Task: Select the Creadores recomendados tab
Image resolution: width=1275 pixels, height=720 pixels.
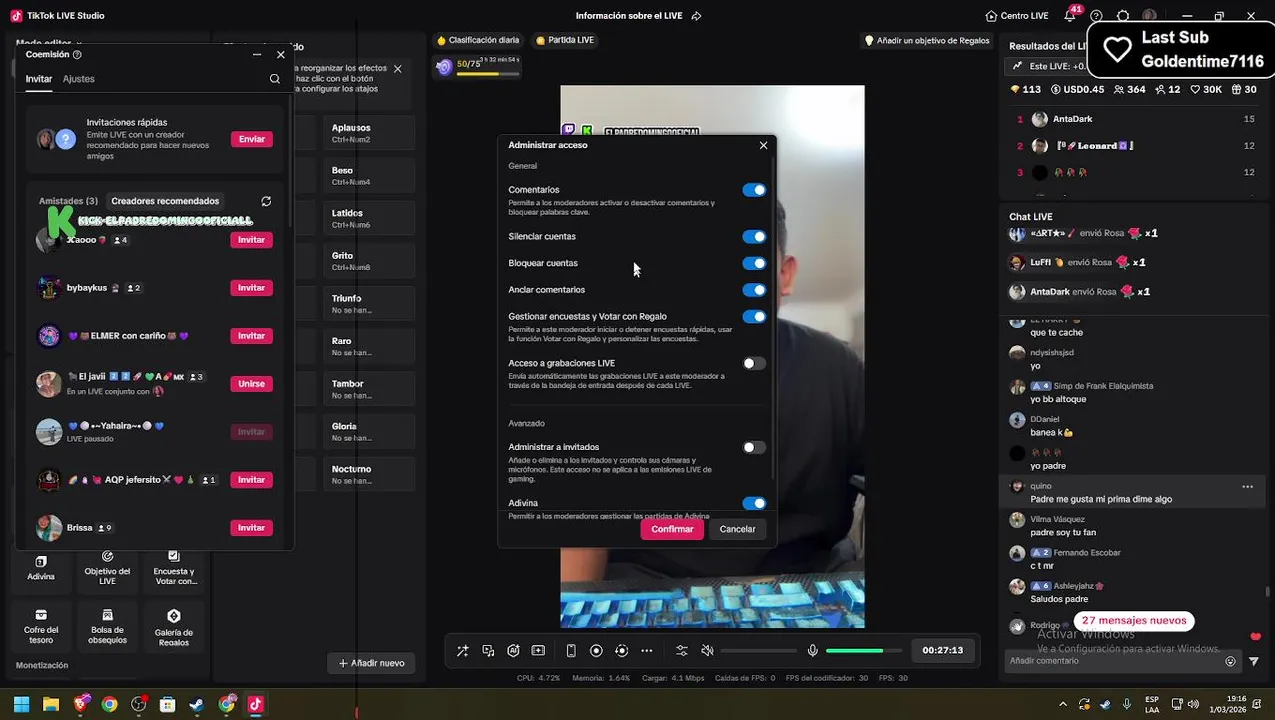Action: (x=165, y=201)
